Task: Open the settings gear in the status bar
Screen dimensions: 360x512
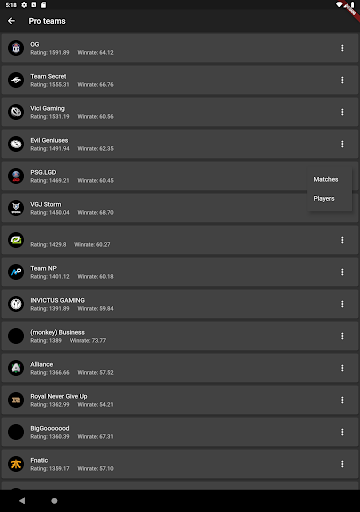Action: pyautogui.click(x=24, y=5)
